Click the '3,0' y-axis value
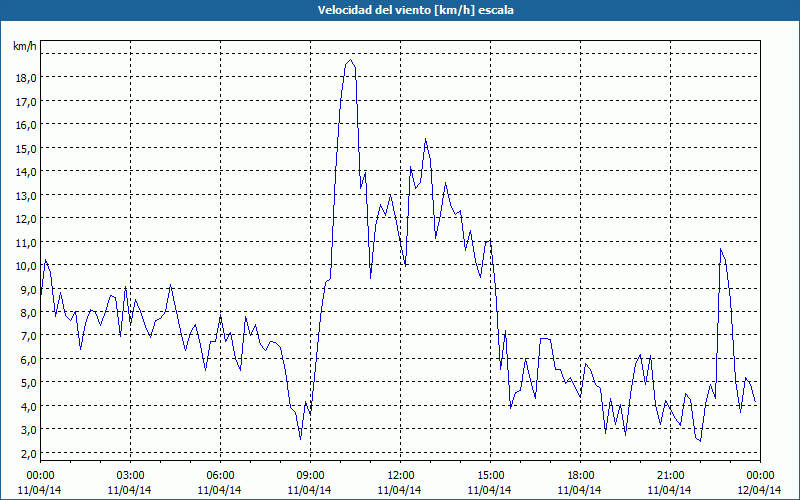Screen dimensions: 800x500 [x=29, y=430]
